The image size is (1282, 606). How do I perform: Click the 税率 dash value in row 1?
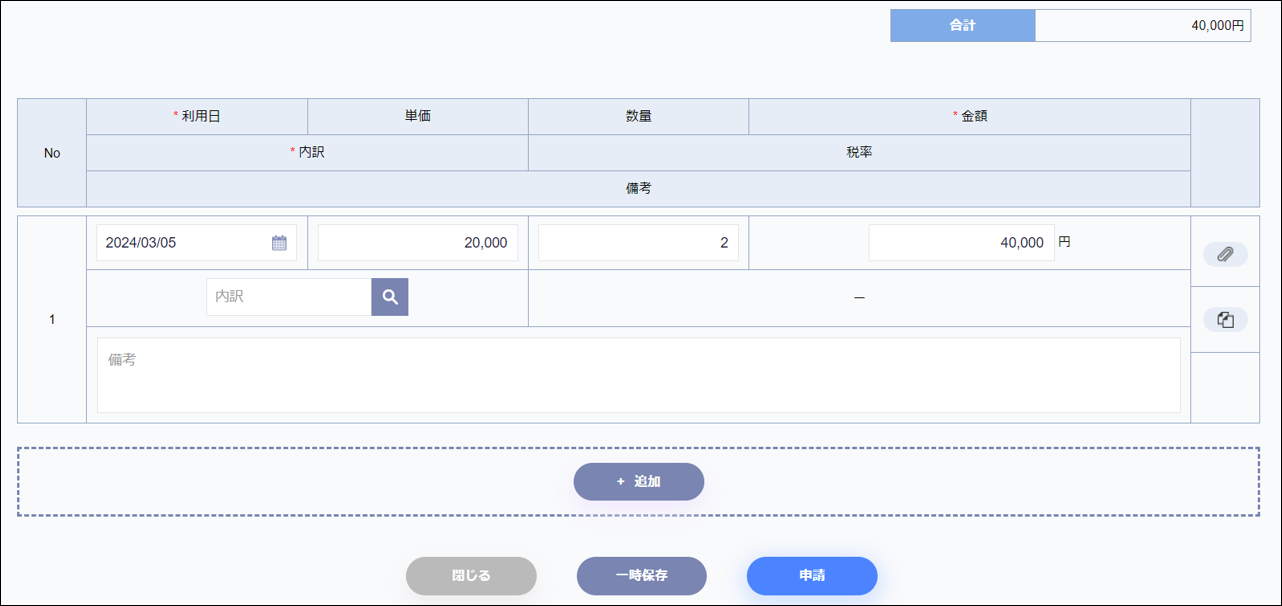[859, 298]
